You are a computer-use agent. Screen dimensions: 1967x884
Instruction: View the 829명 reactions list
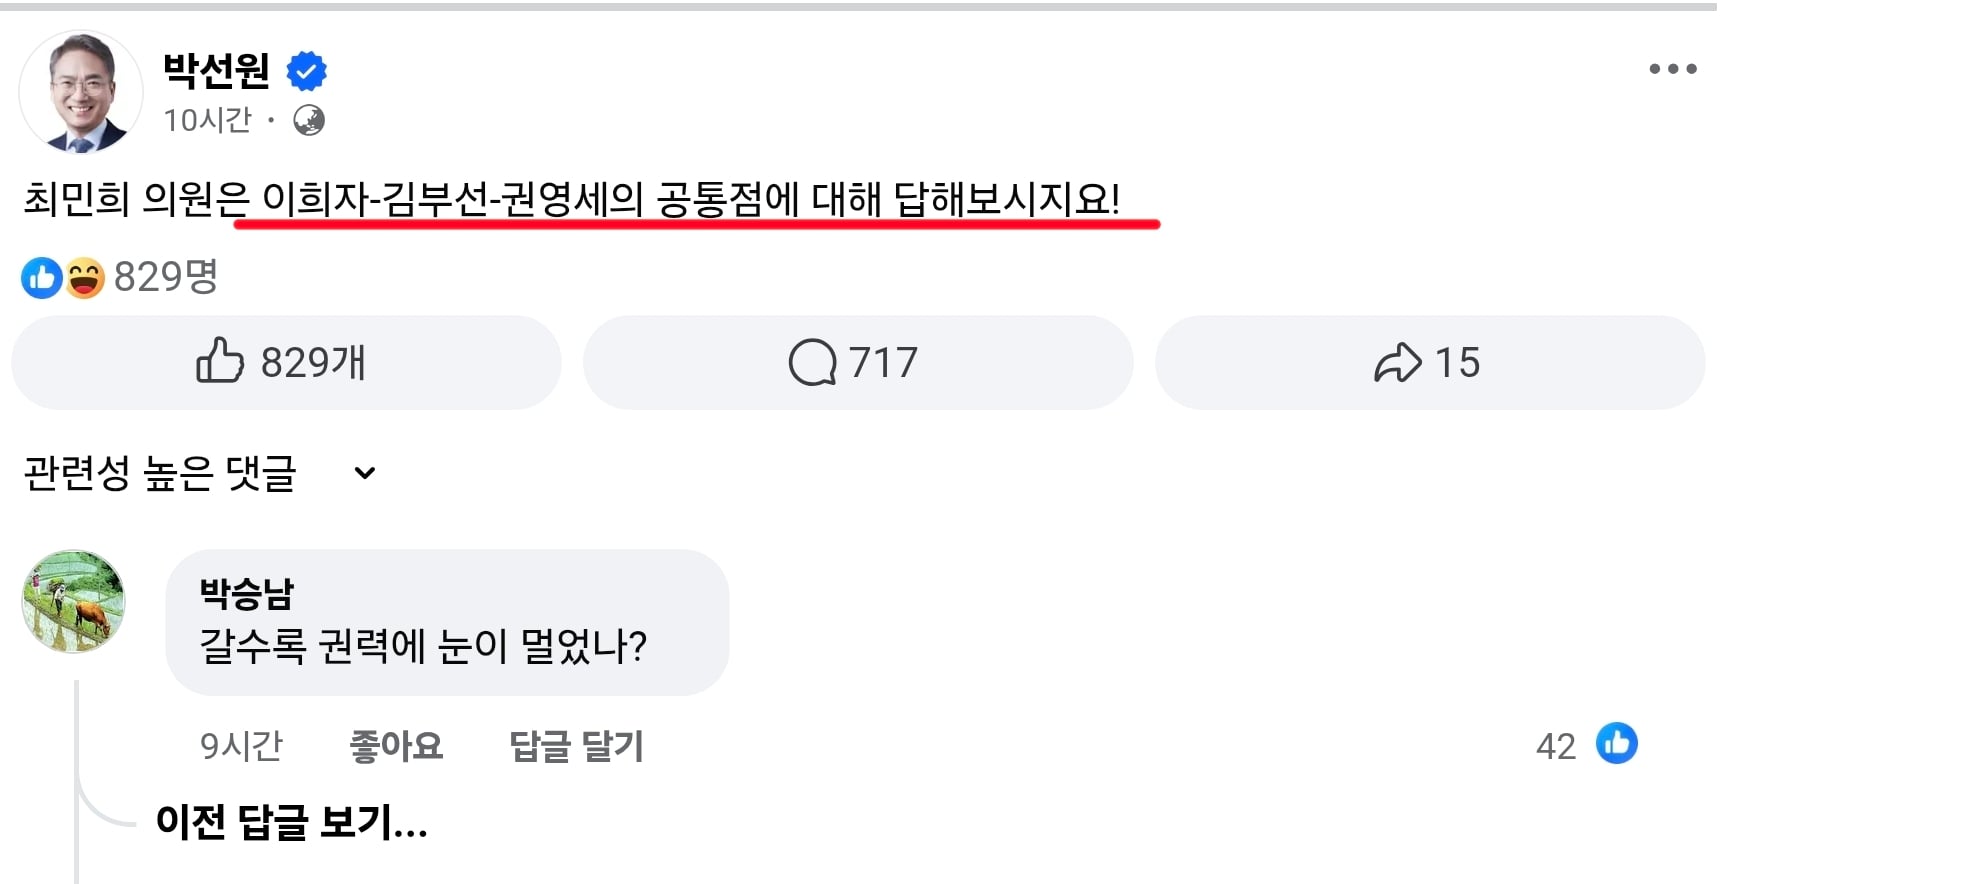point(166,277)
